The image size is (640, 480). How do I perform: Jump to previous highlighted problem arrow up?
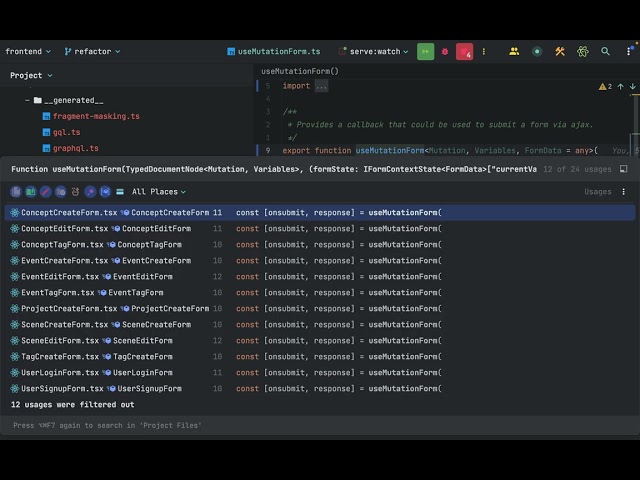pyautogui.click(x=620, y=86)
